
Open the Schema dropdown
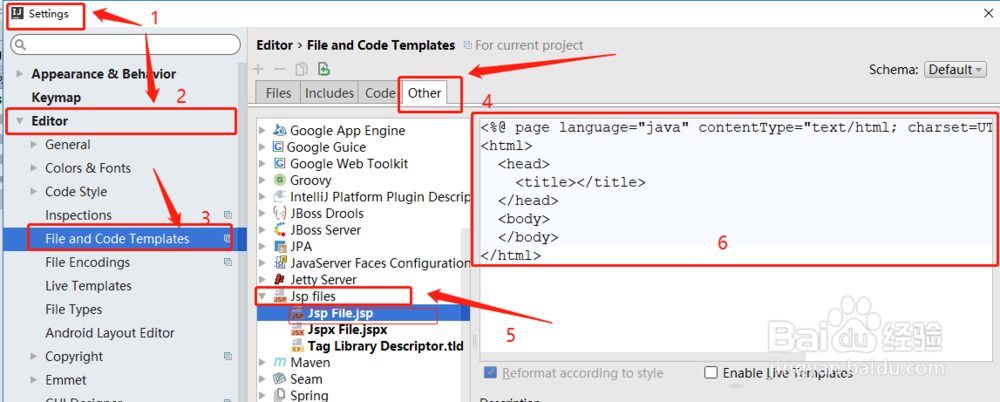(x=955, y=70)
